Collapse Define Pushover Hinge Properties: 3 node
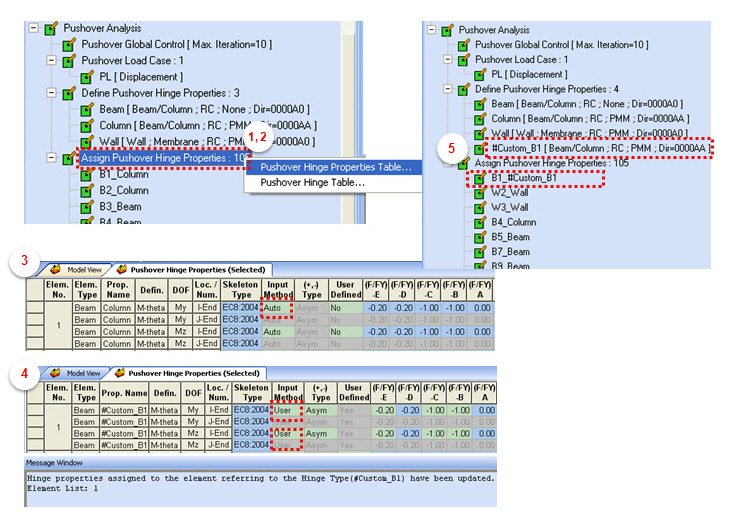Image resolution: width=742 pixels, height=530 pixels. coord(51,92)
